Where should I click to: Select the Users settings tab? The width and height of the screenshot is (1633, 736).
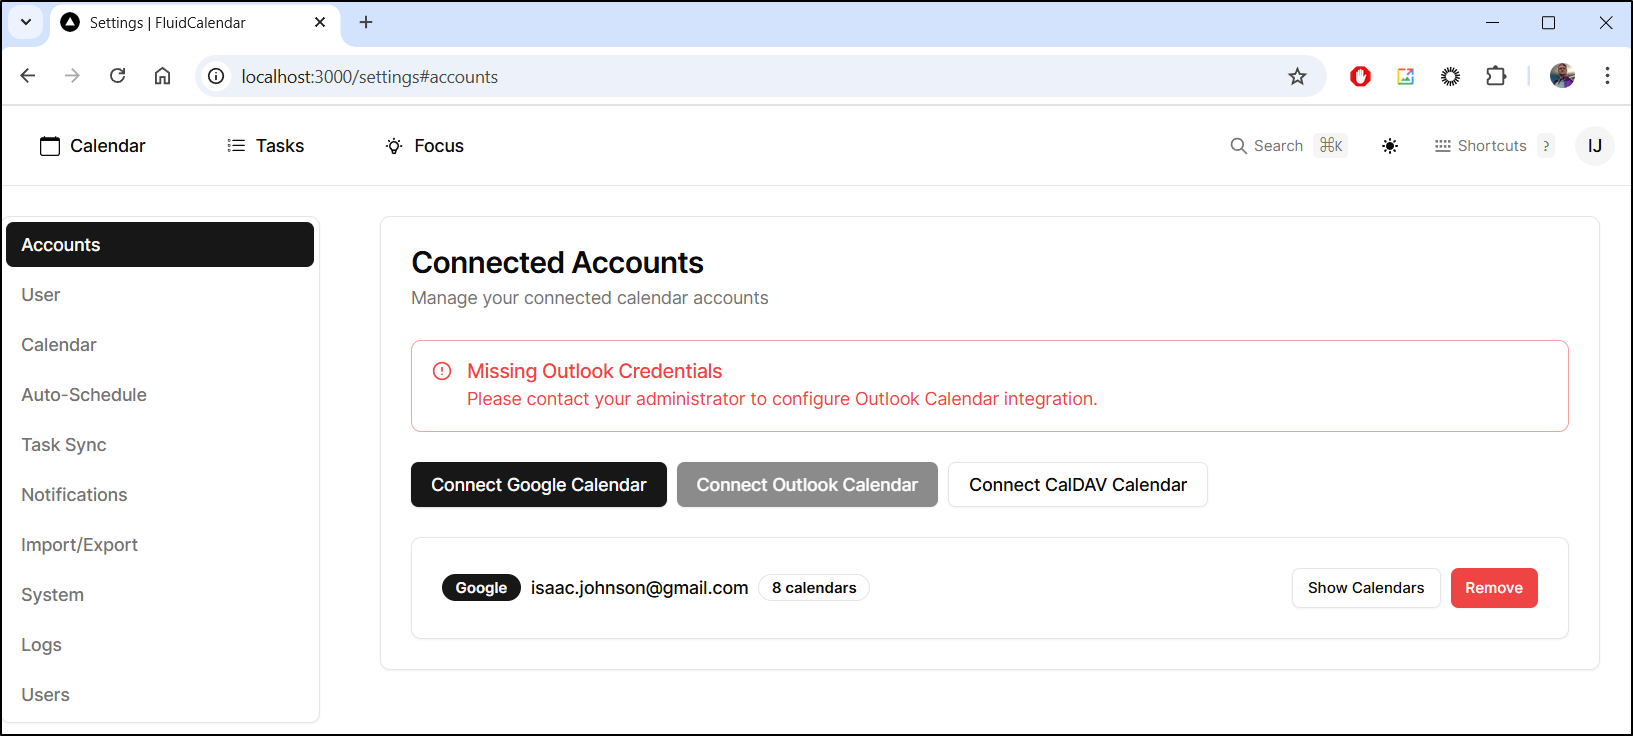coord(160,695)
